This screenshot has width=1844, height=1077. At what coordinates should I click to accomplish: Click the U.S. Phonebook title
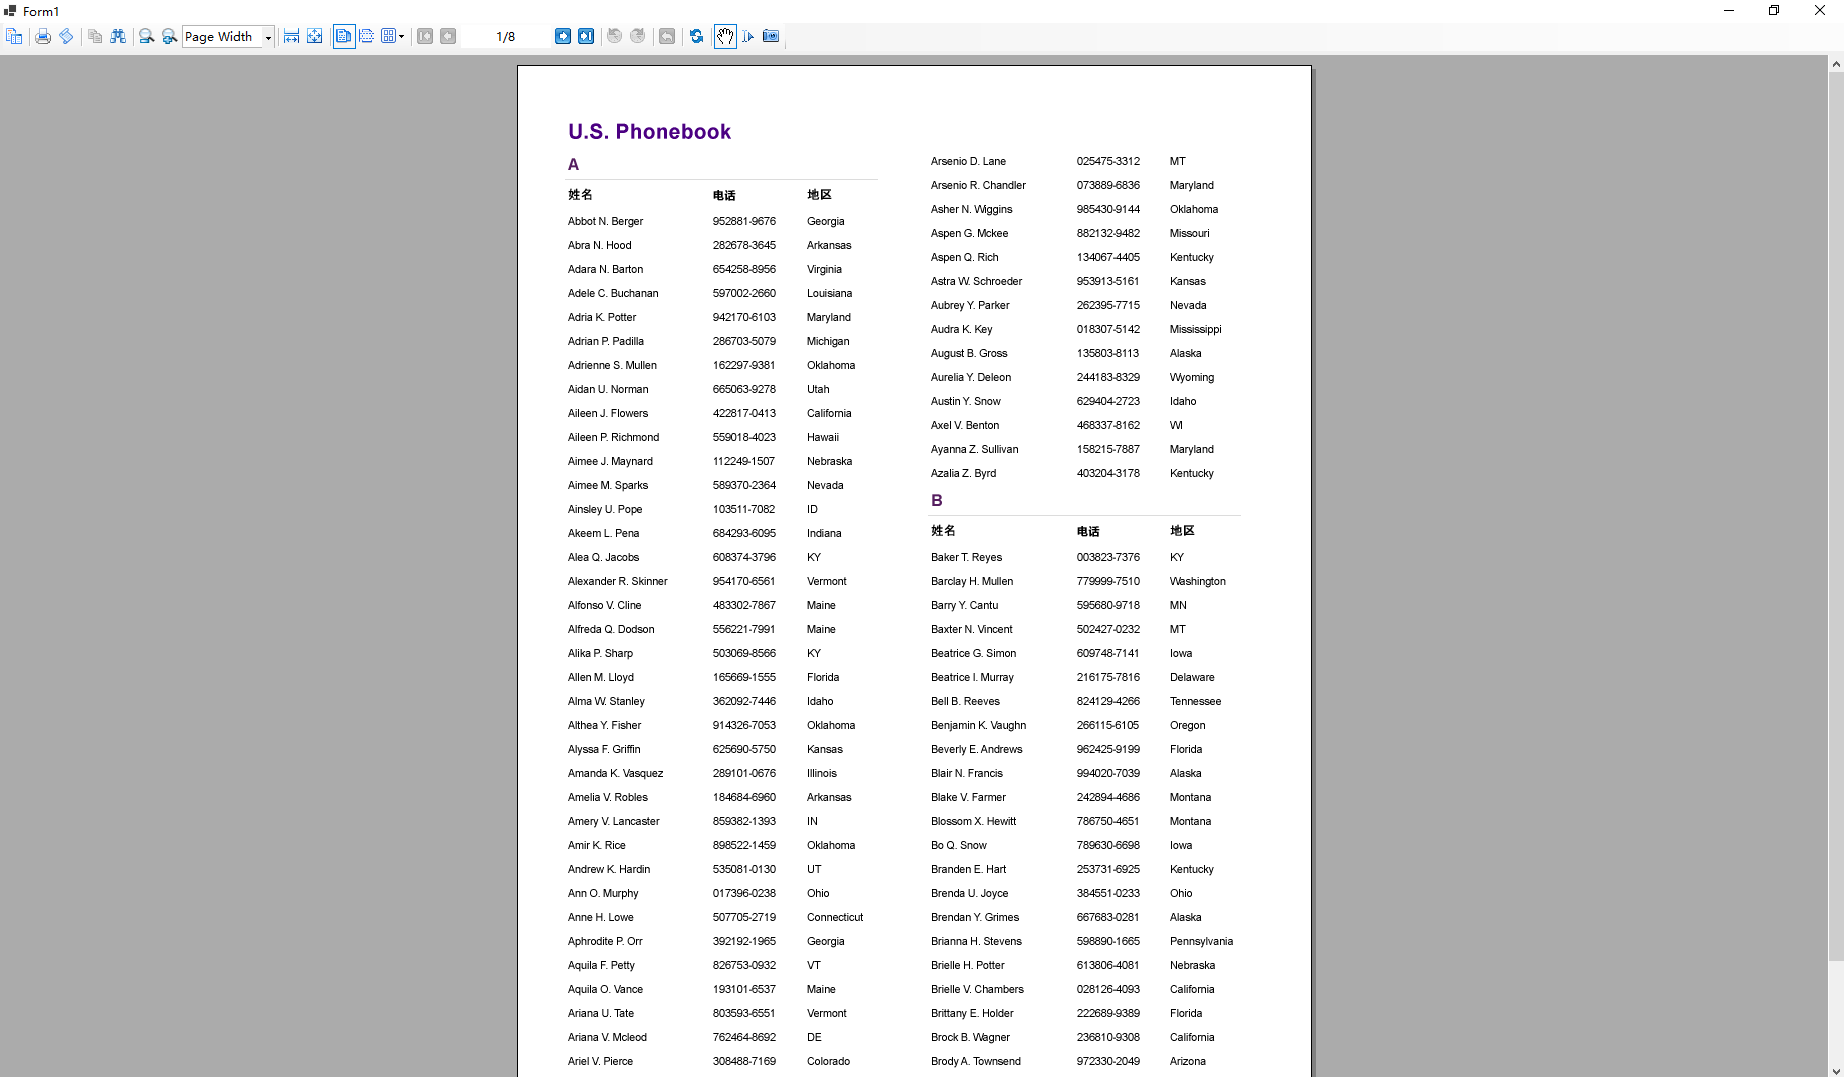649,132
